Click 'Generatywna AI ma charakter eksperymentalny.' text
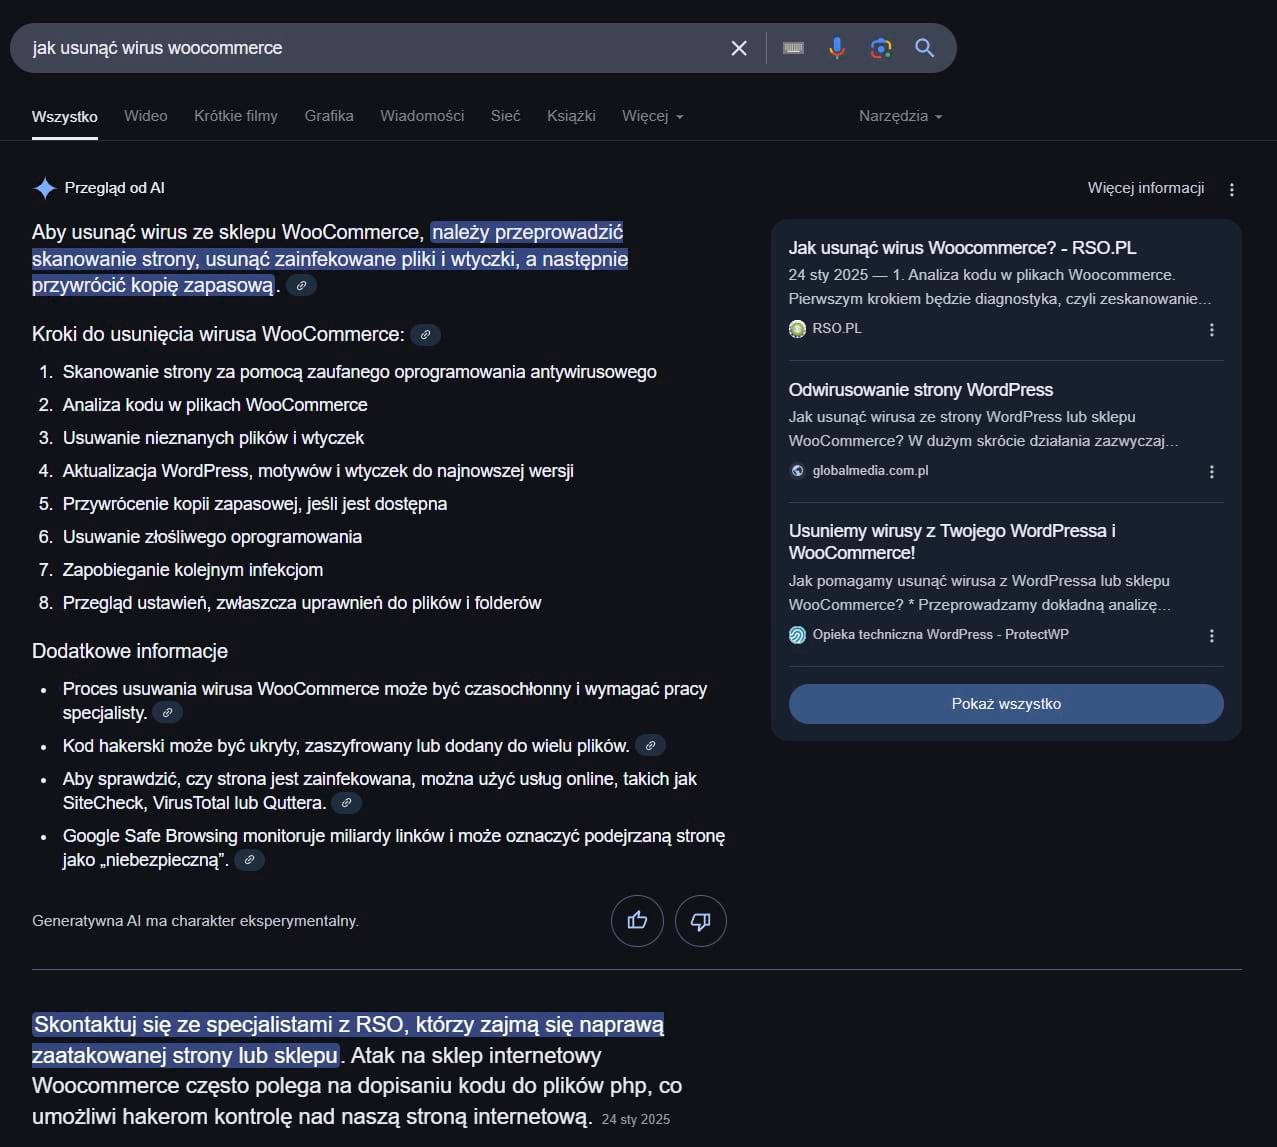Screen dimensions: 1277x1147 click(x=195, y=921)
